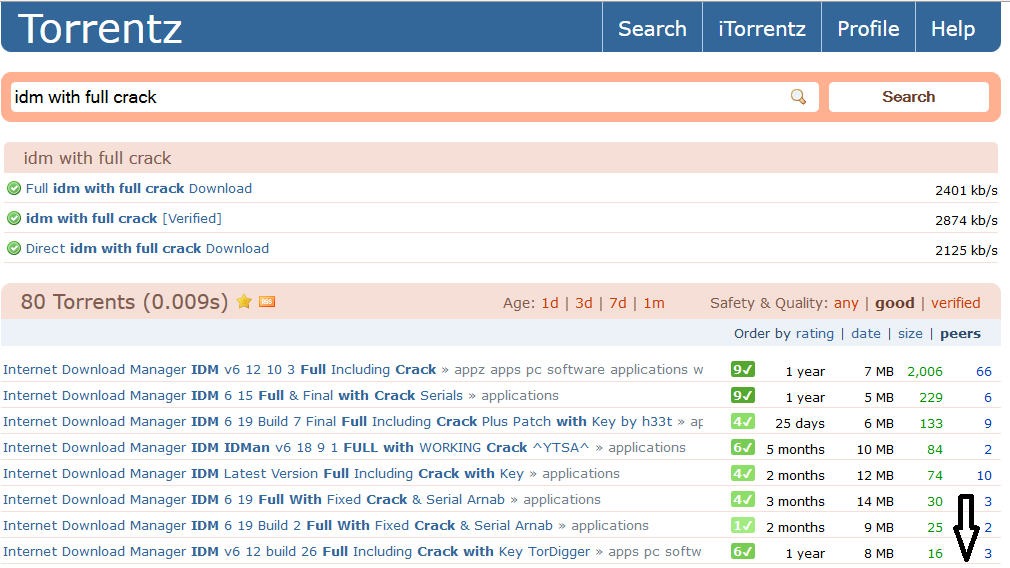Open IDMan v6 18 9 1 YTSA torrent

coord(296,448)
